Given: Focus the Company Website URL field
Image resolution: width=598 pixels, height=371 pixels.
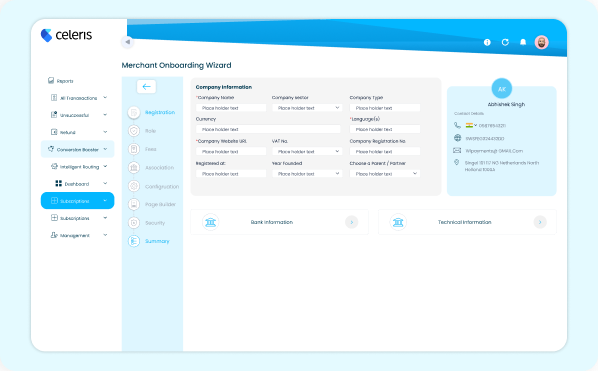Looking at the screenshot, I should [231, 151].
